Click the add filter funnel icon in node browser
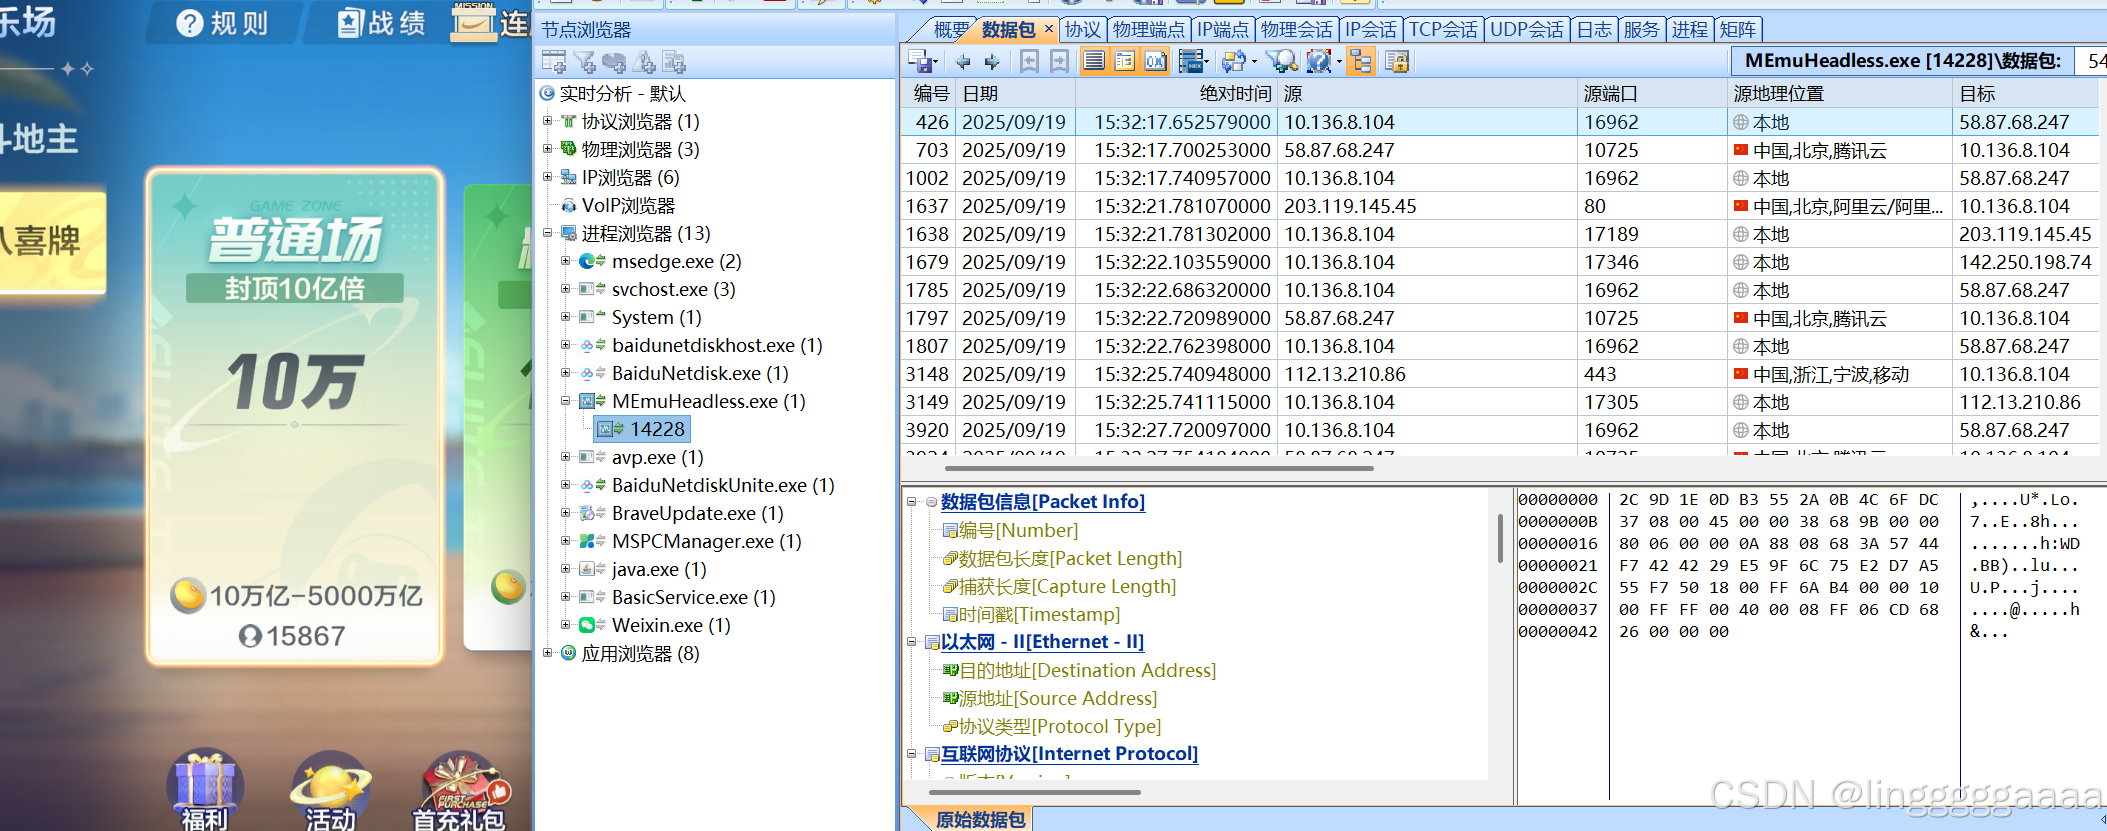 [x=585, y=62]
